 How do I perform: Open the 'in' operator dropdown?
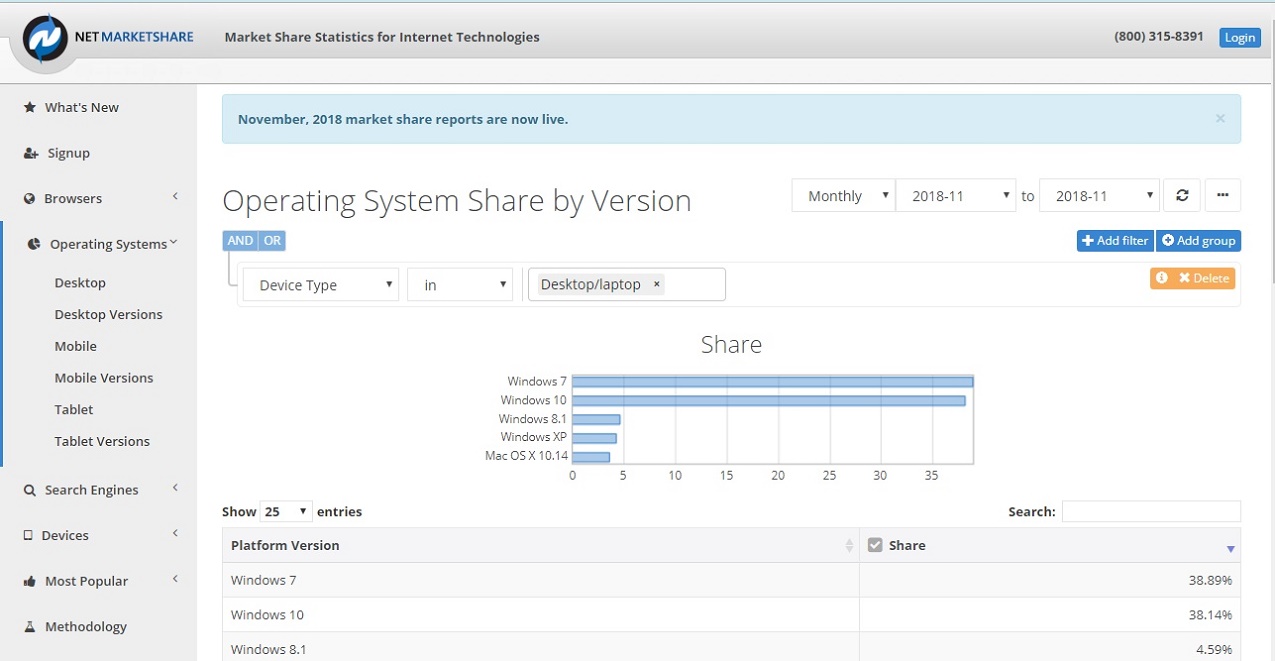click(460, 285)
